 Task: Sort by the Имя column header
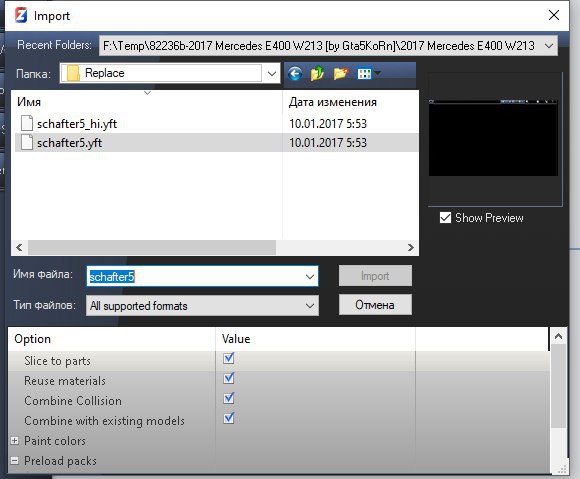(x=147, y=102)
